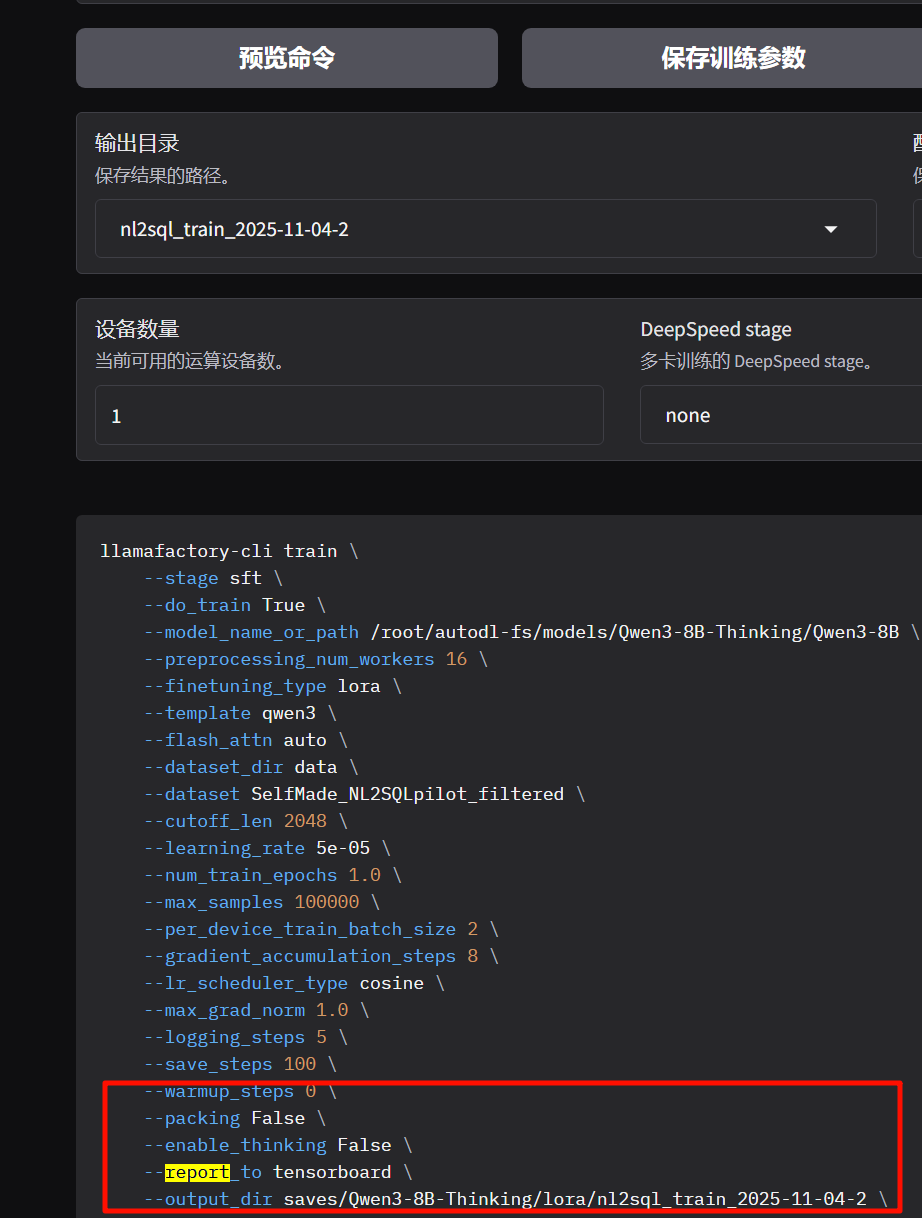Screen dimensions: 922x1218
Task: Click the --do_train True line
Action: [x=235, y=605]
